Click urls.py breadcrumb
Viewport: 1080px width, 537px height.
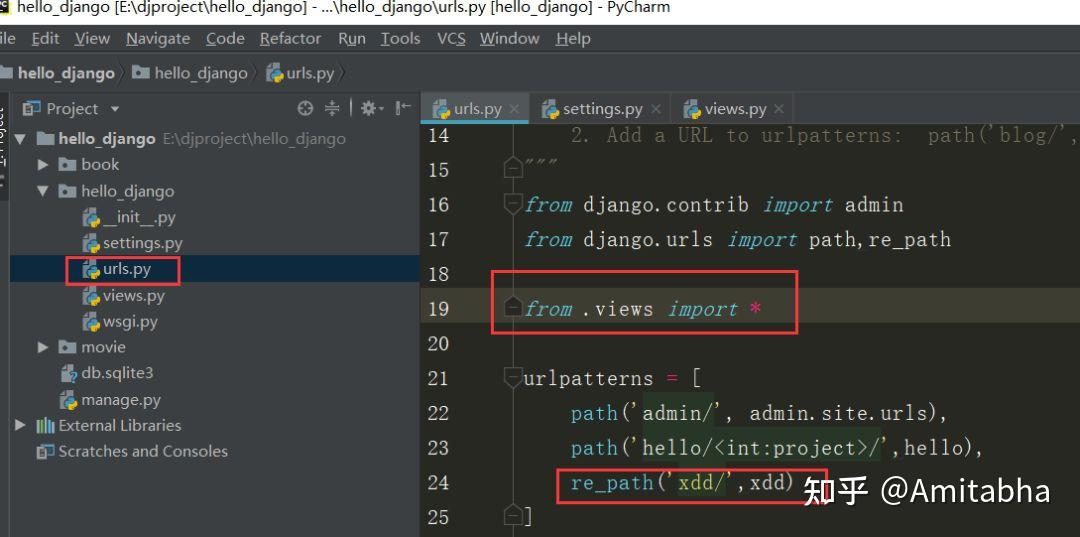pos(300,73)
